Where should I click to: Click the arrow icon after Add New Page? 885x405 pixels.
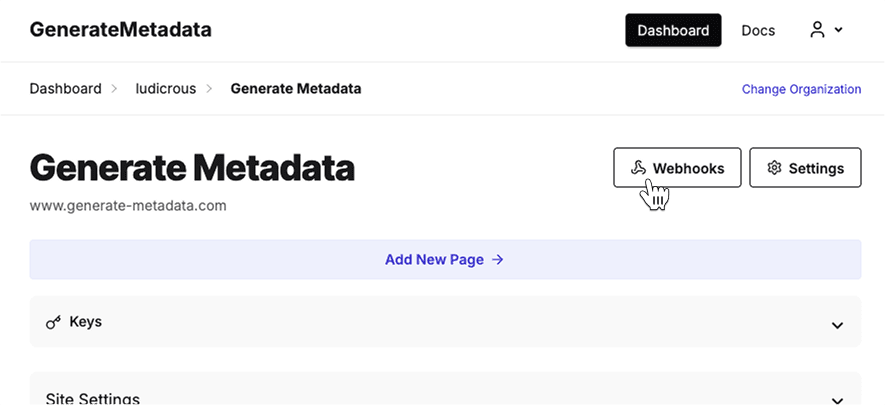(498, 260)
